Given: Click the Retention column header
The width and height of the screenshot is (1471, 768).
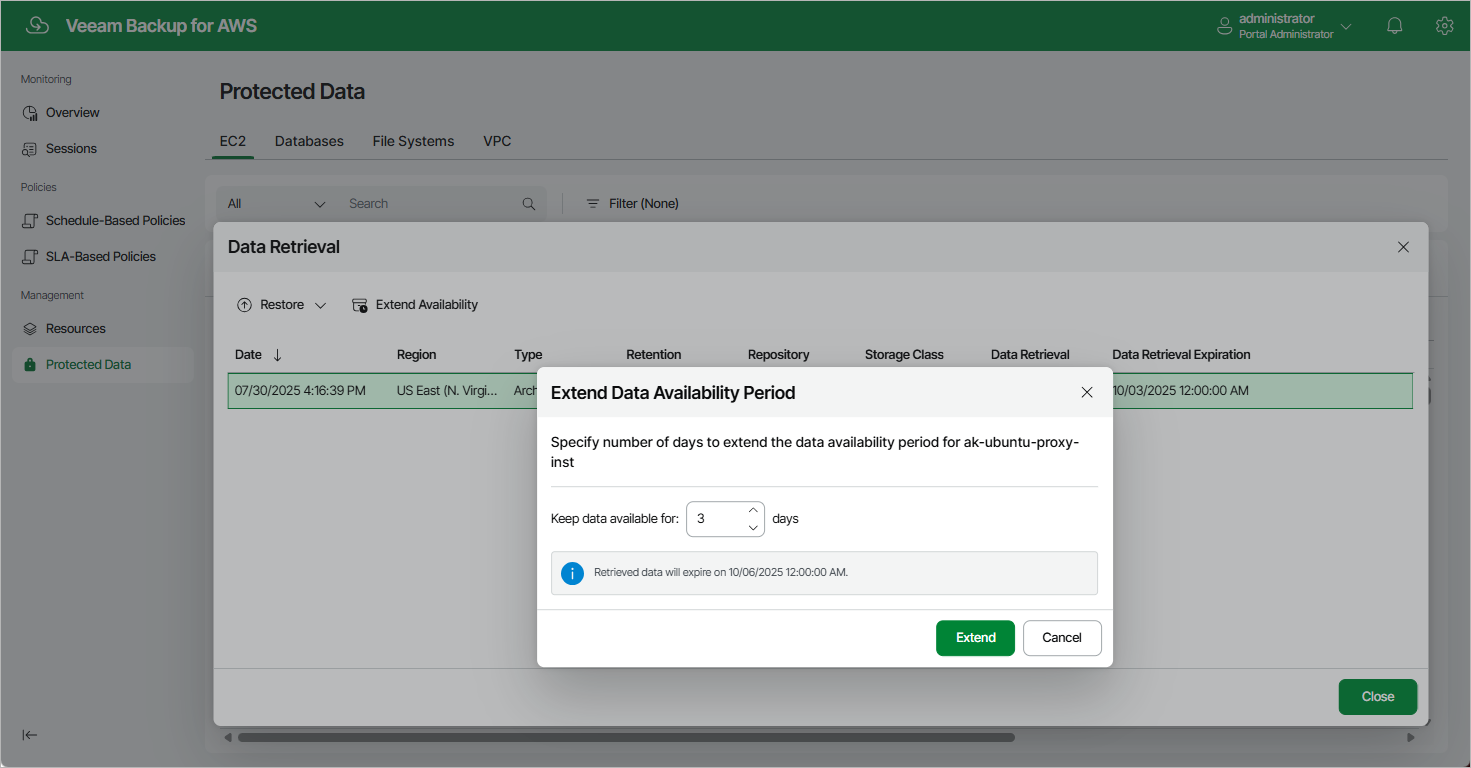Looking at the screenshot, I should click(654, 355).
